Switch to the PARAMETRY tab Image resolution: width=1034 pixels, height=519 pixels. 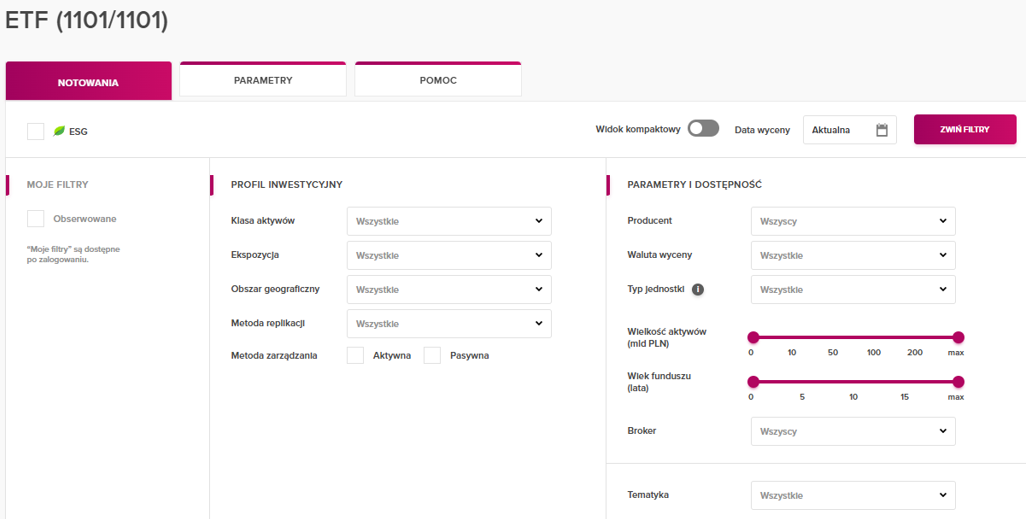pyautogui.click(x=263, y=80)
